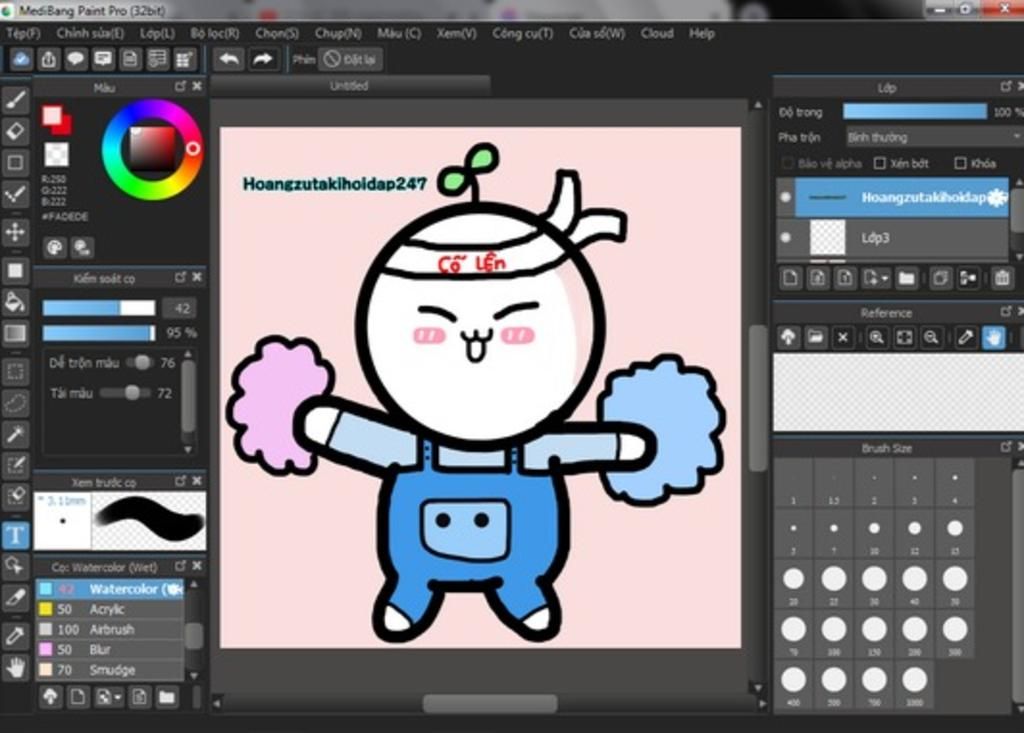Adjust the brush opacity slider at 95%
Screen dimensions: 1024x733
(99, 333)
